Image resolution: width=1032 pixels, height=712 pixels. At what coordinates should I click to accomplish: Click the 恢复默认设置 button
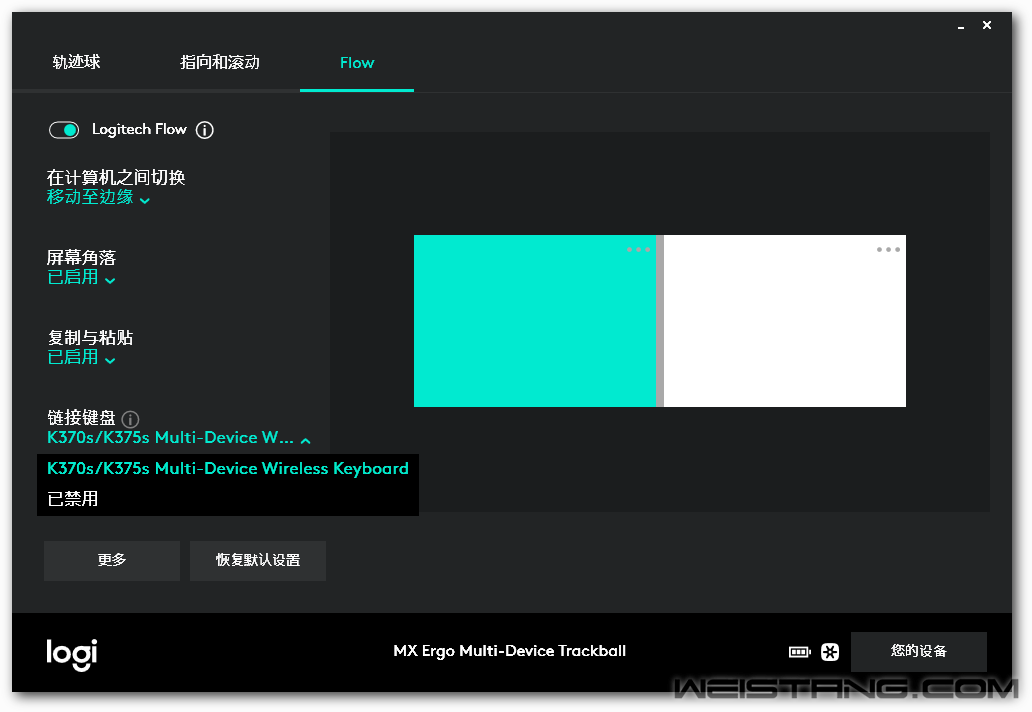258,561
